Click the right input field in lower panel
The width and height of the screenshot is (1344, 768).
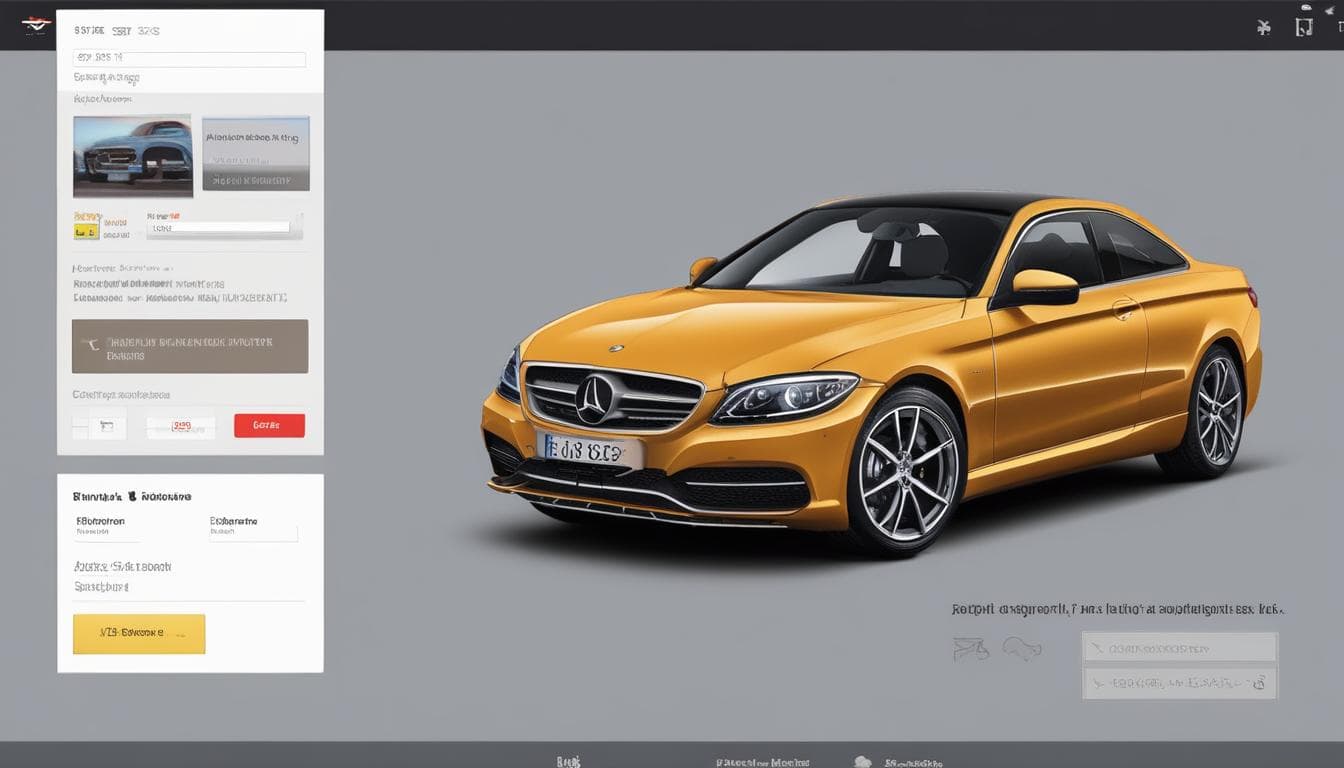click(253, 533)
